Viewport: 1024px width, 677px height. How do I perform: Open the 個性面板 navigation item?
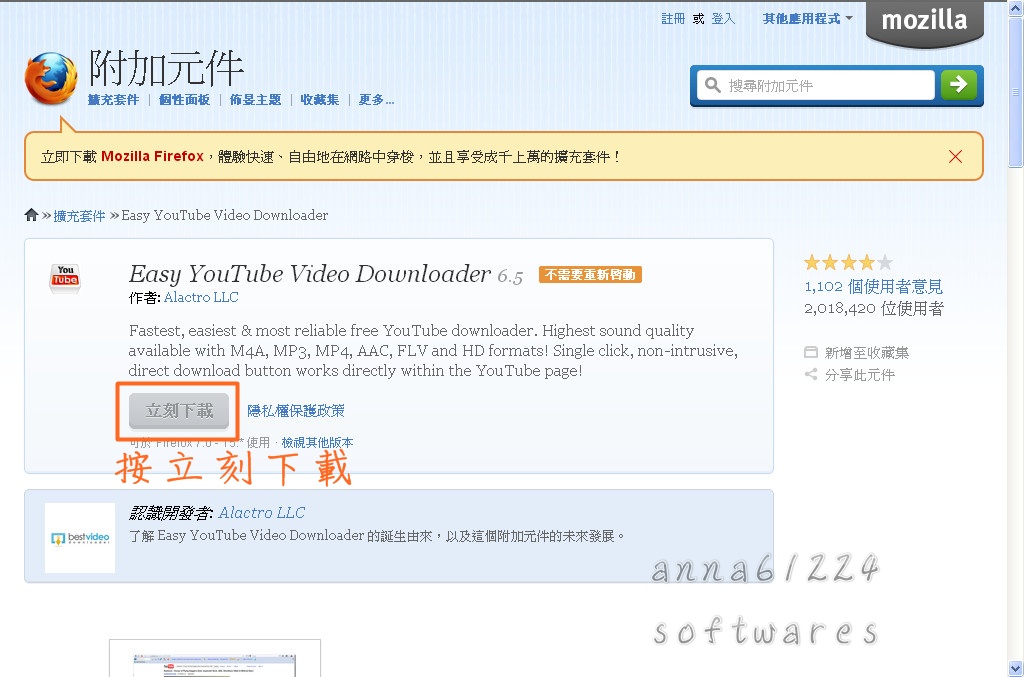pyautogui.click(x=184, y=100)
